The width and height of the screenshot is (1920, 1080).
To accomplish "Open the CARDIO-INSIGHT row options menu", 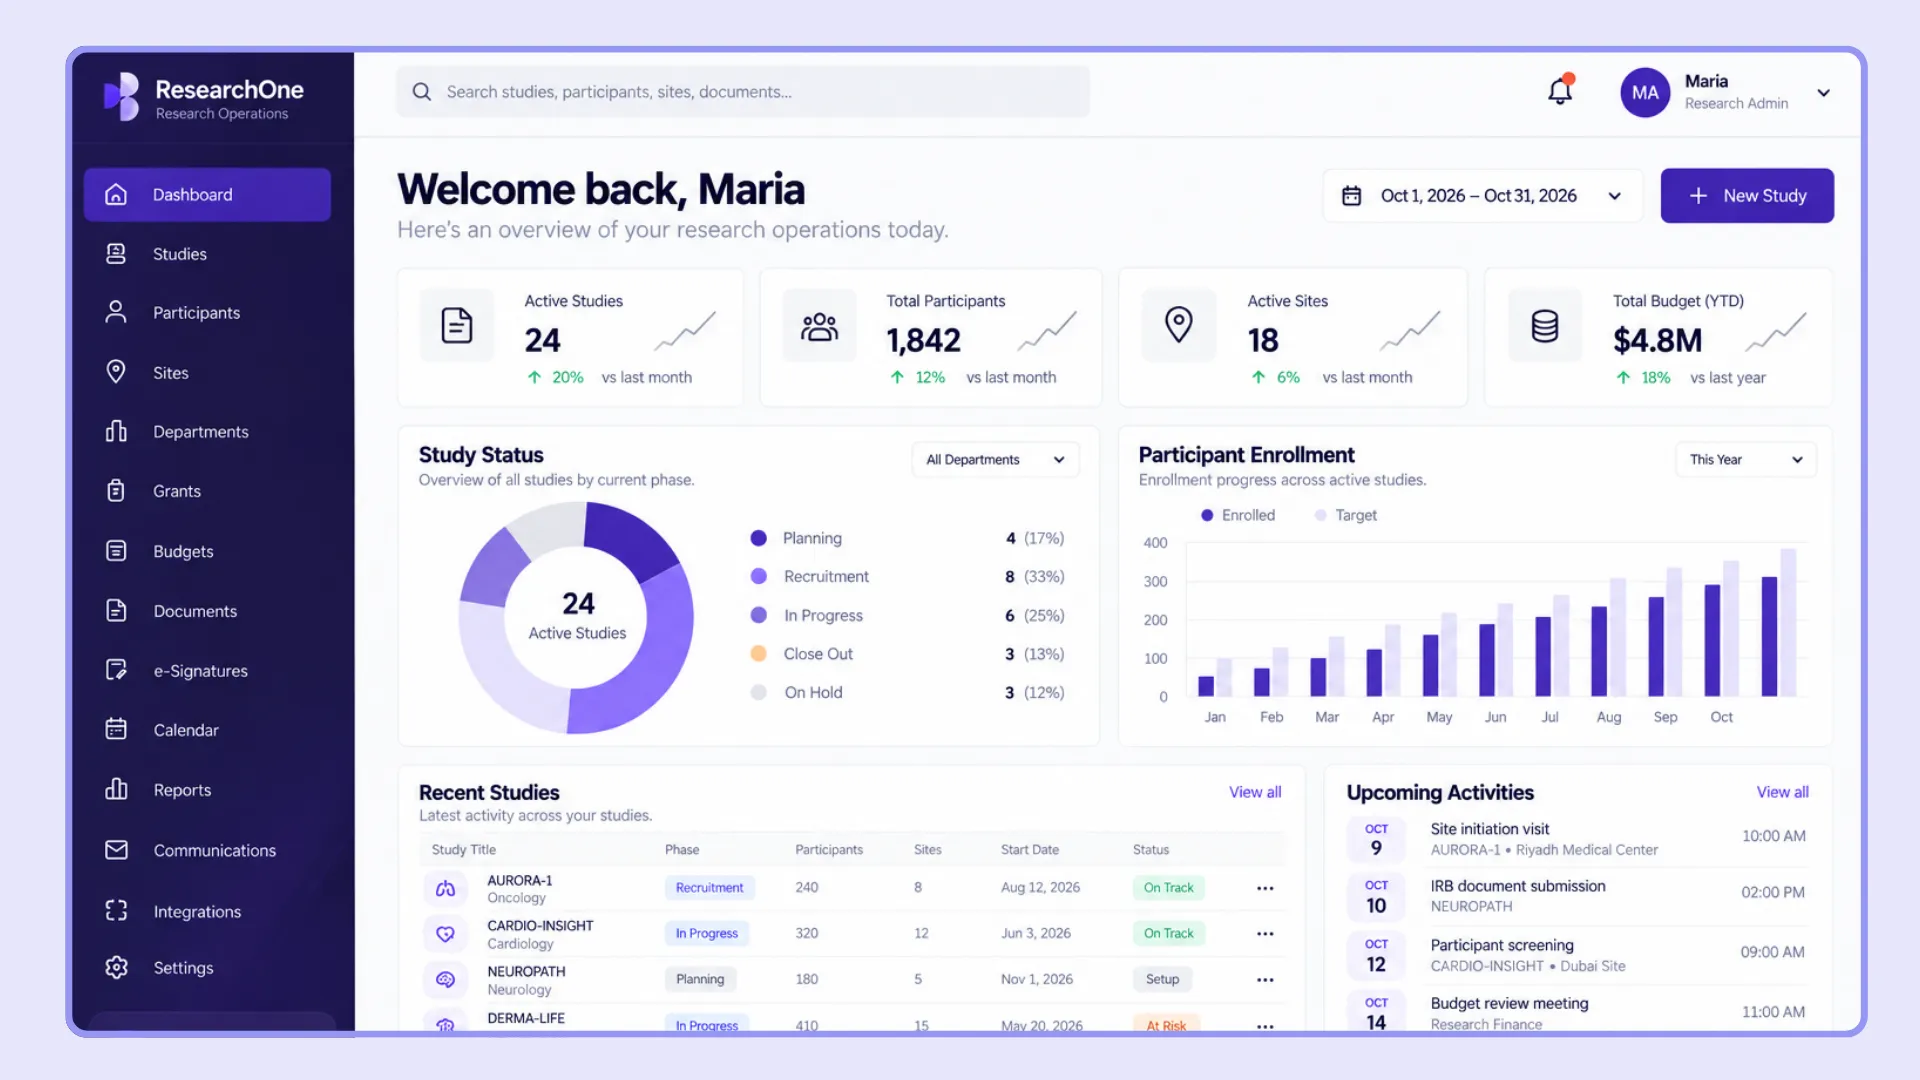I will (x=1265, y=934).
